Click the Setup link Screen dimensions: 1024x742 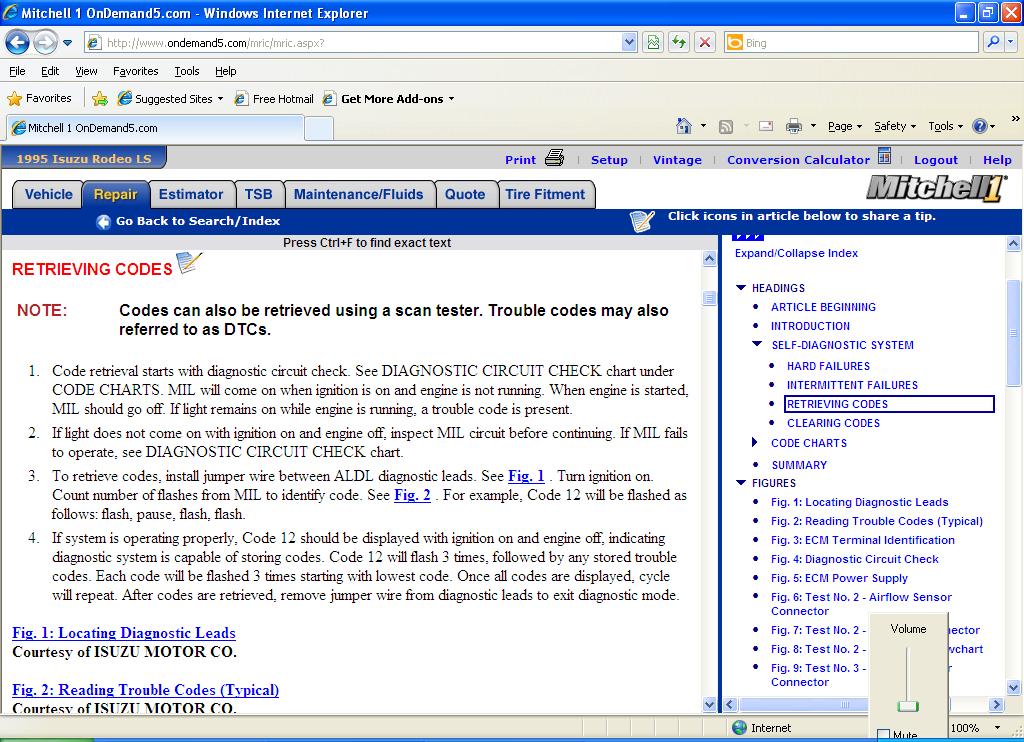(x=609, y=160)
